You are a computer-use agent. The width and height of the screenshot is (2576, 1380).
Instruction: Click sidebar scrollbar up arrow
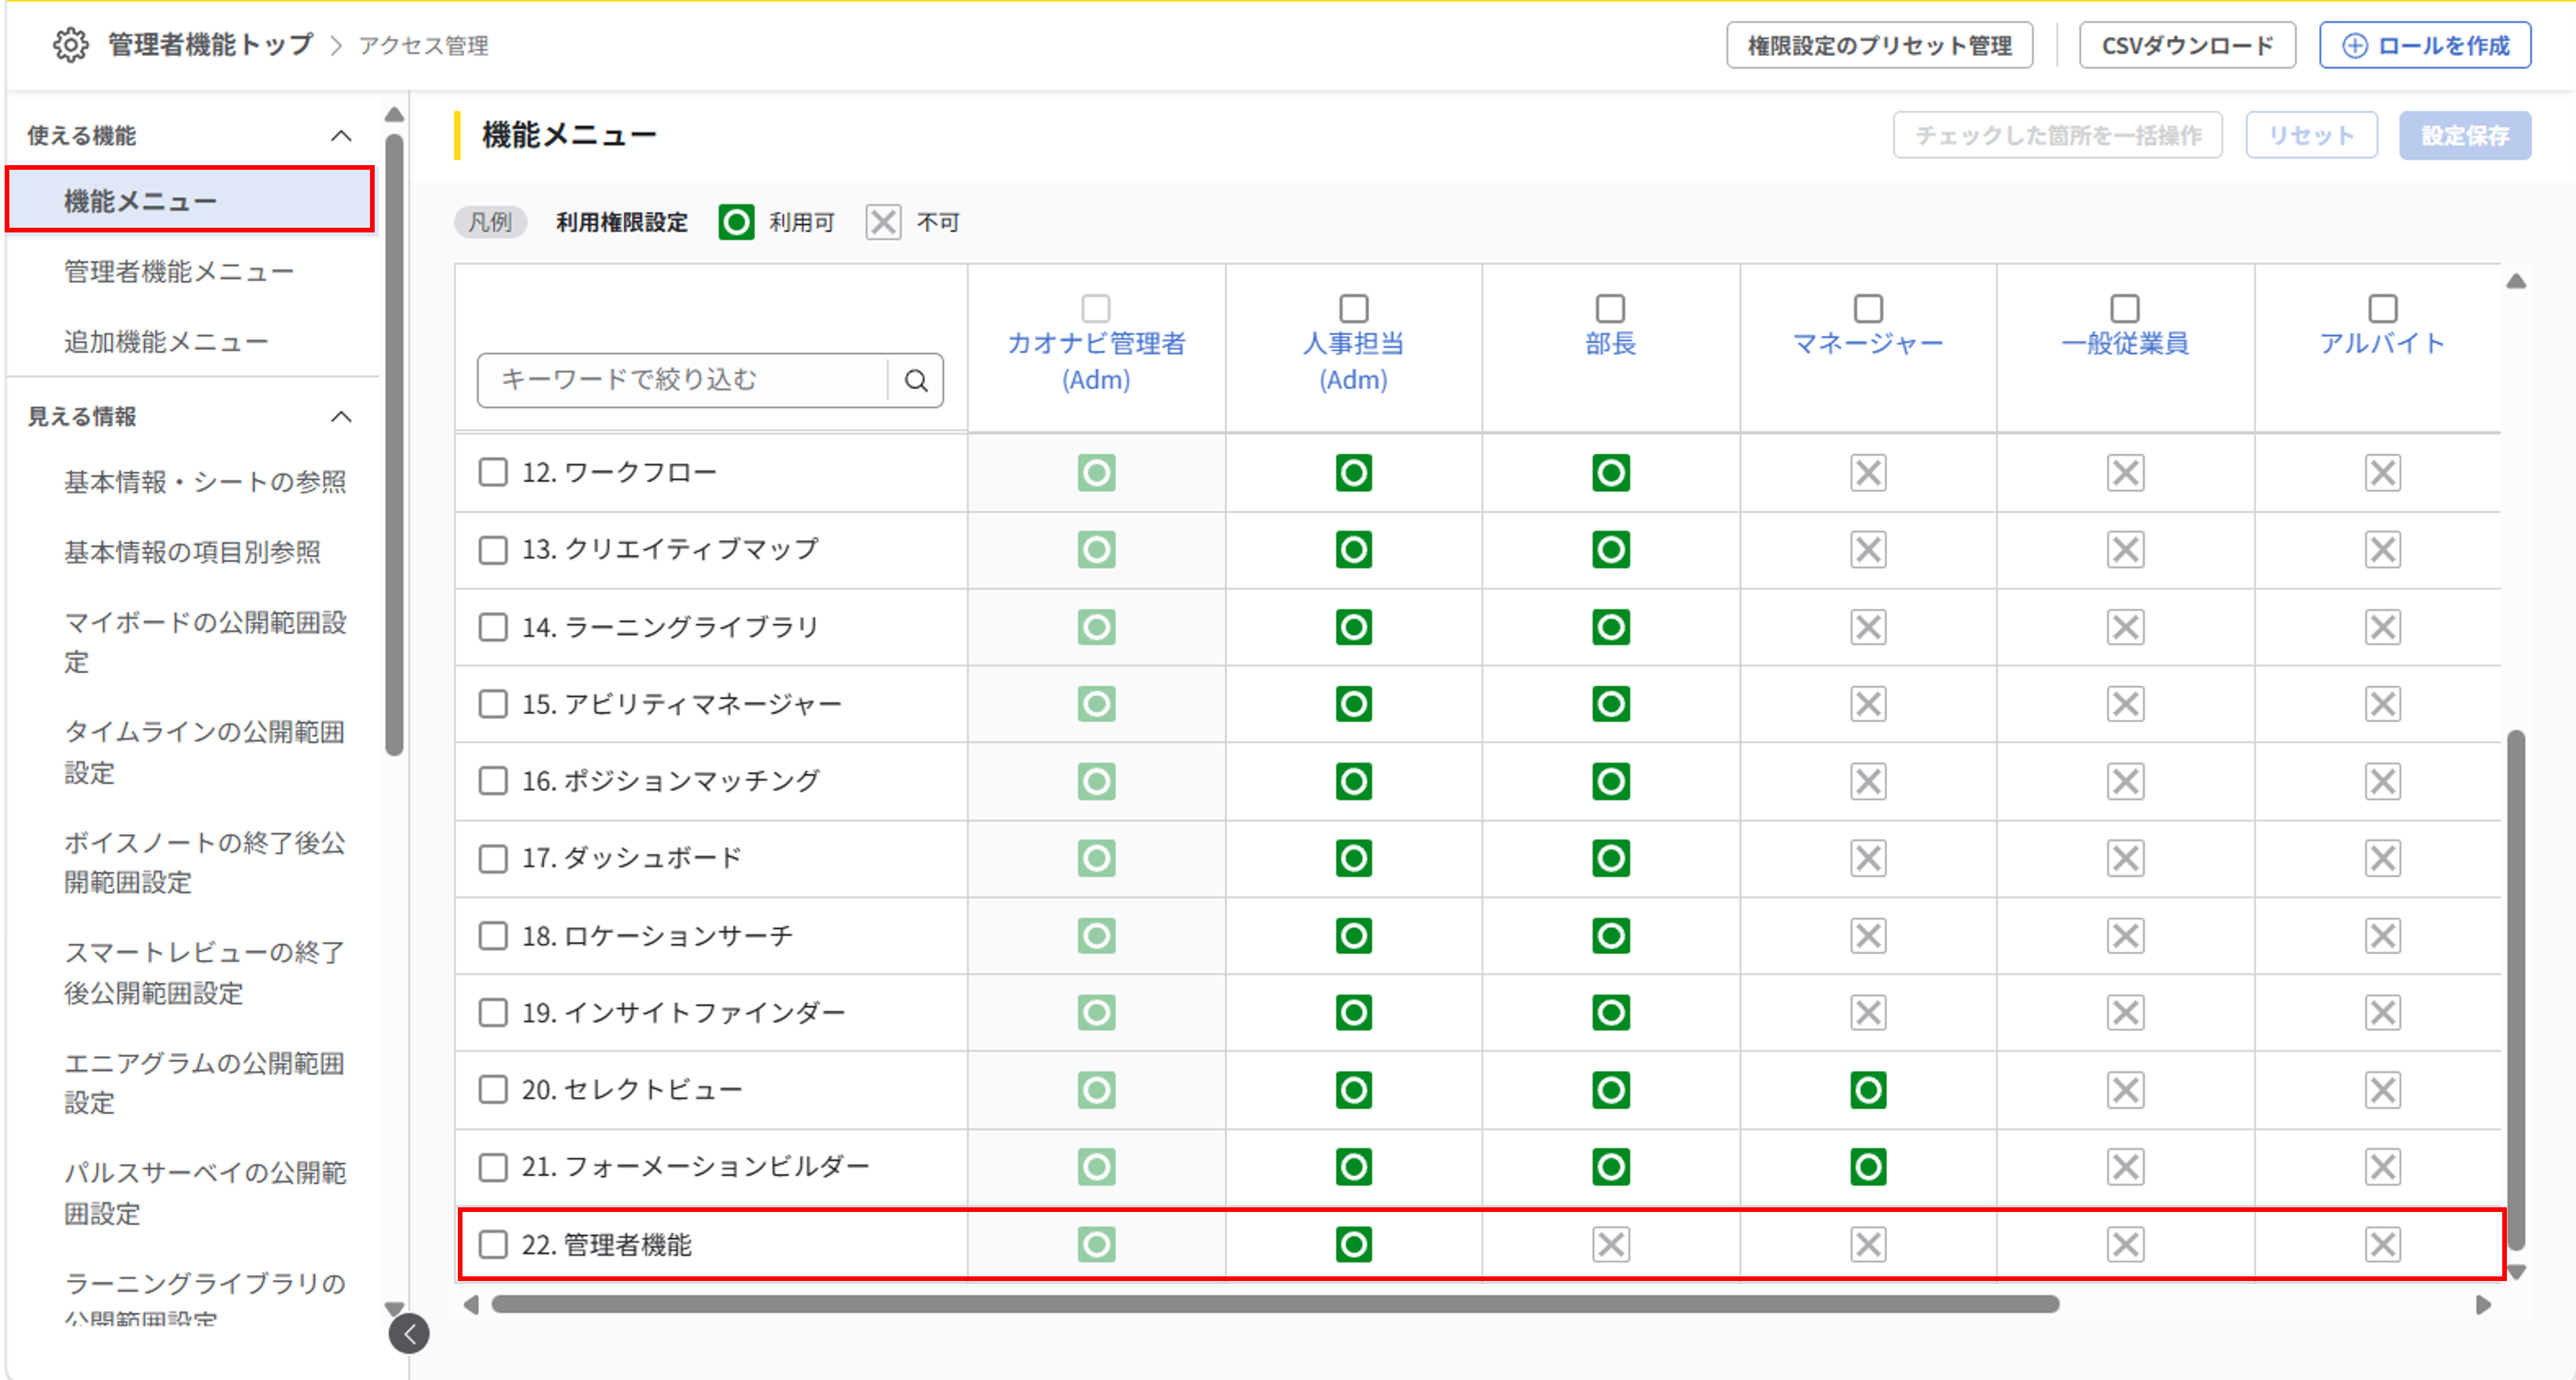coord(395,115)
